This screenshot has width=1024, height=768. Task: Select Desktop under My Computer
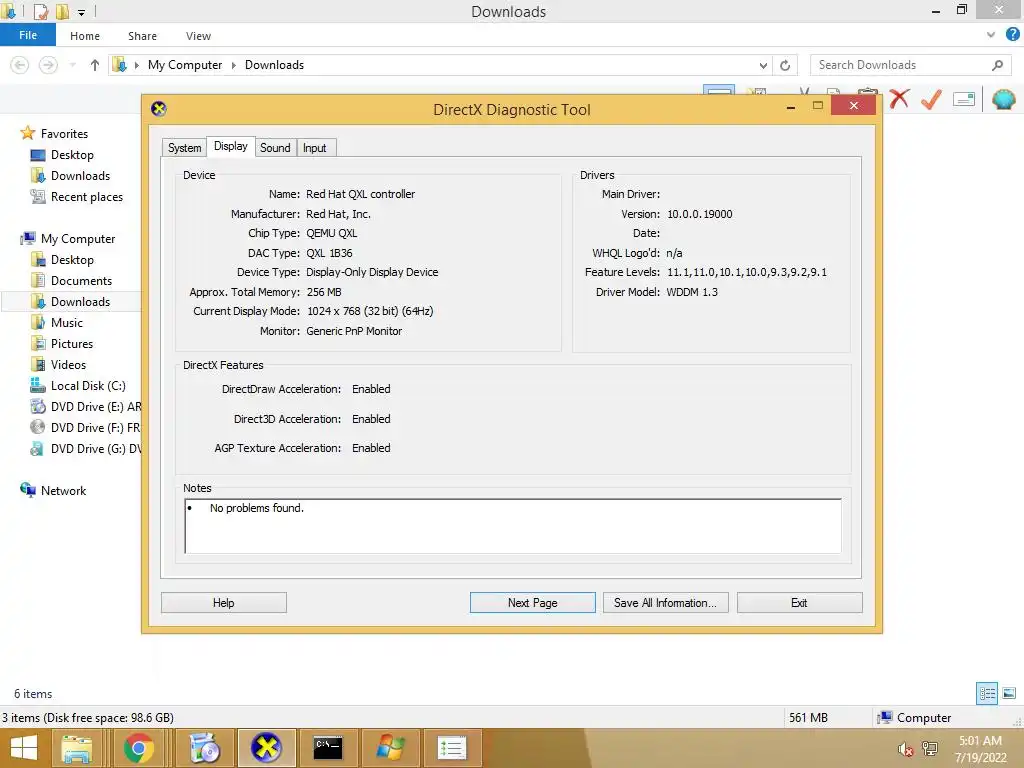72,259
